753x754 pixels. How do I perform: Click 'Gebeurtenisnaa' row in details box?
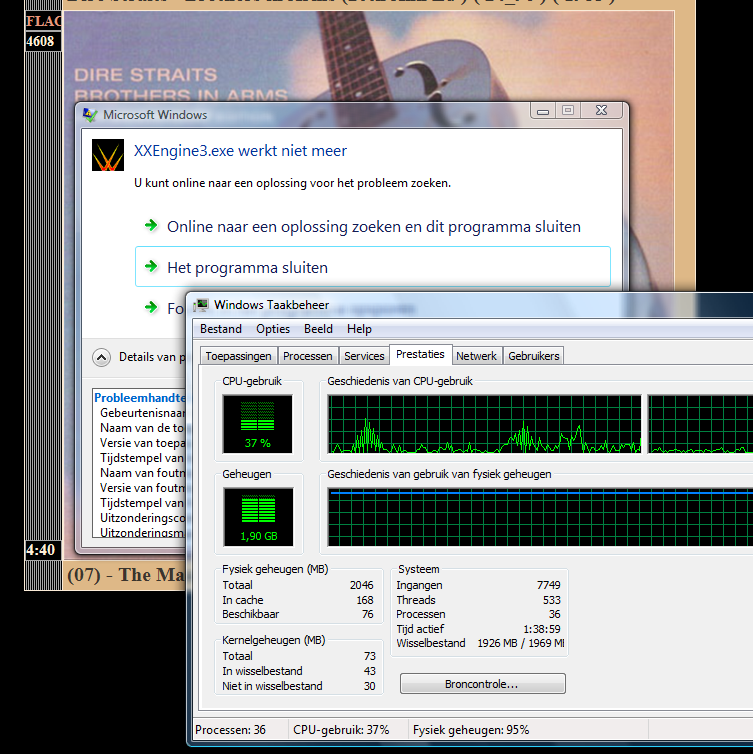pyautogui.click(x=142, y=413)
